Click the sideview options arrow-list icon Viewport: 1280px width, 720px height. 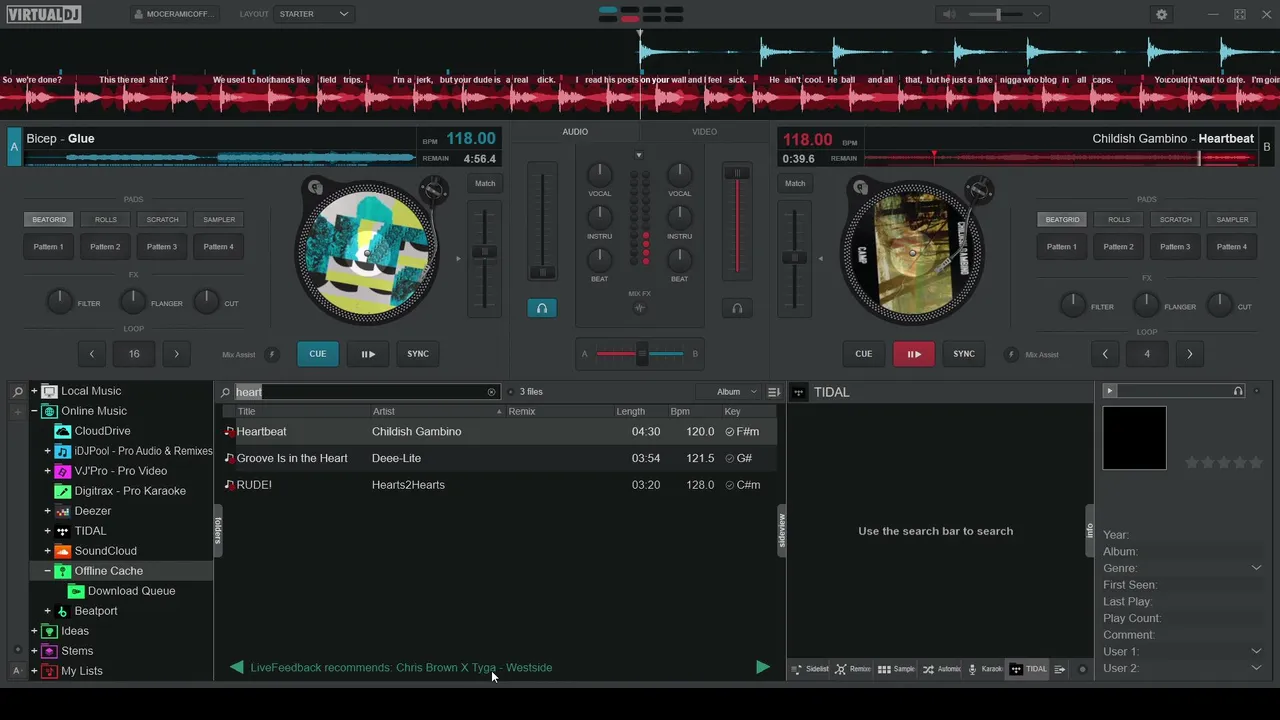coord(1060,669)
